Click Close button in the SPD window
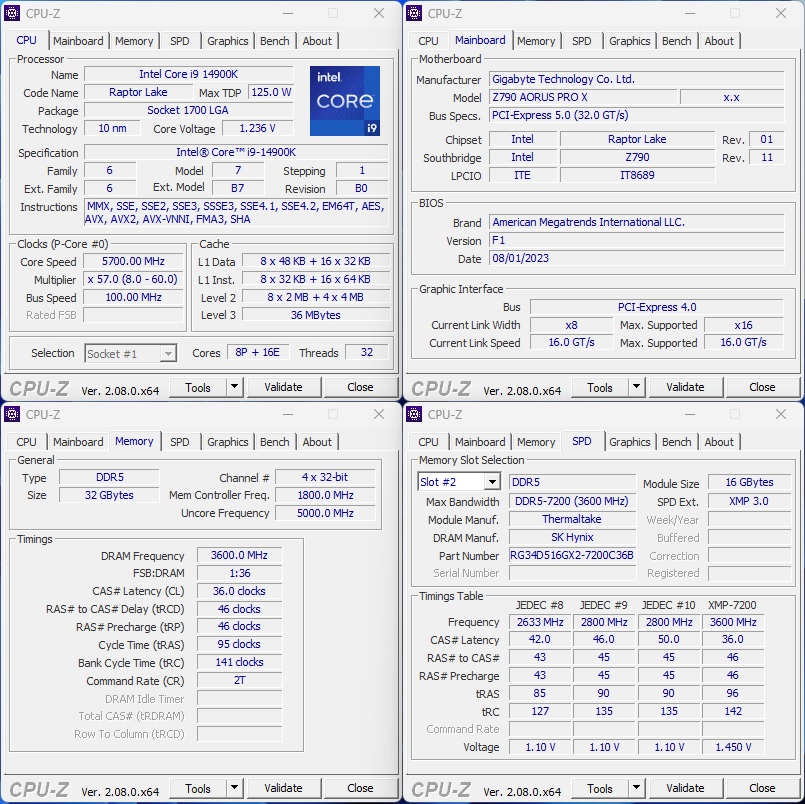 [x=762, y=788]
